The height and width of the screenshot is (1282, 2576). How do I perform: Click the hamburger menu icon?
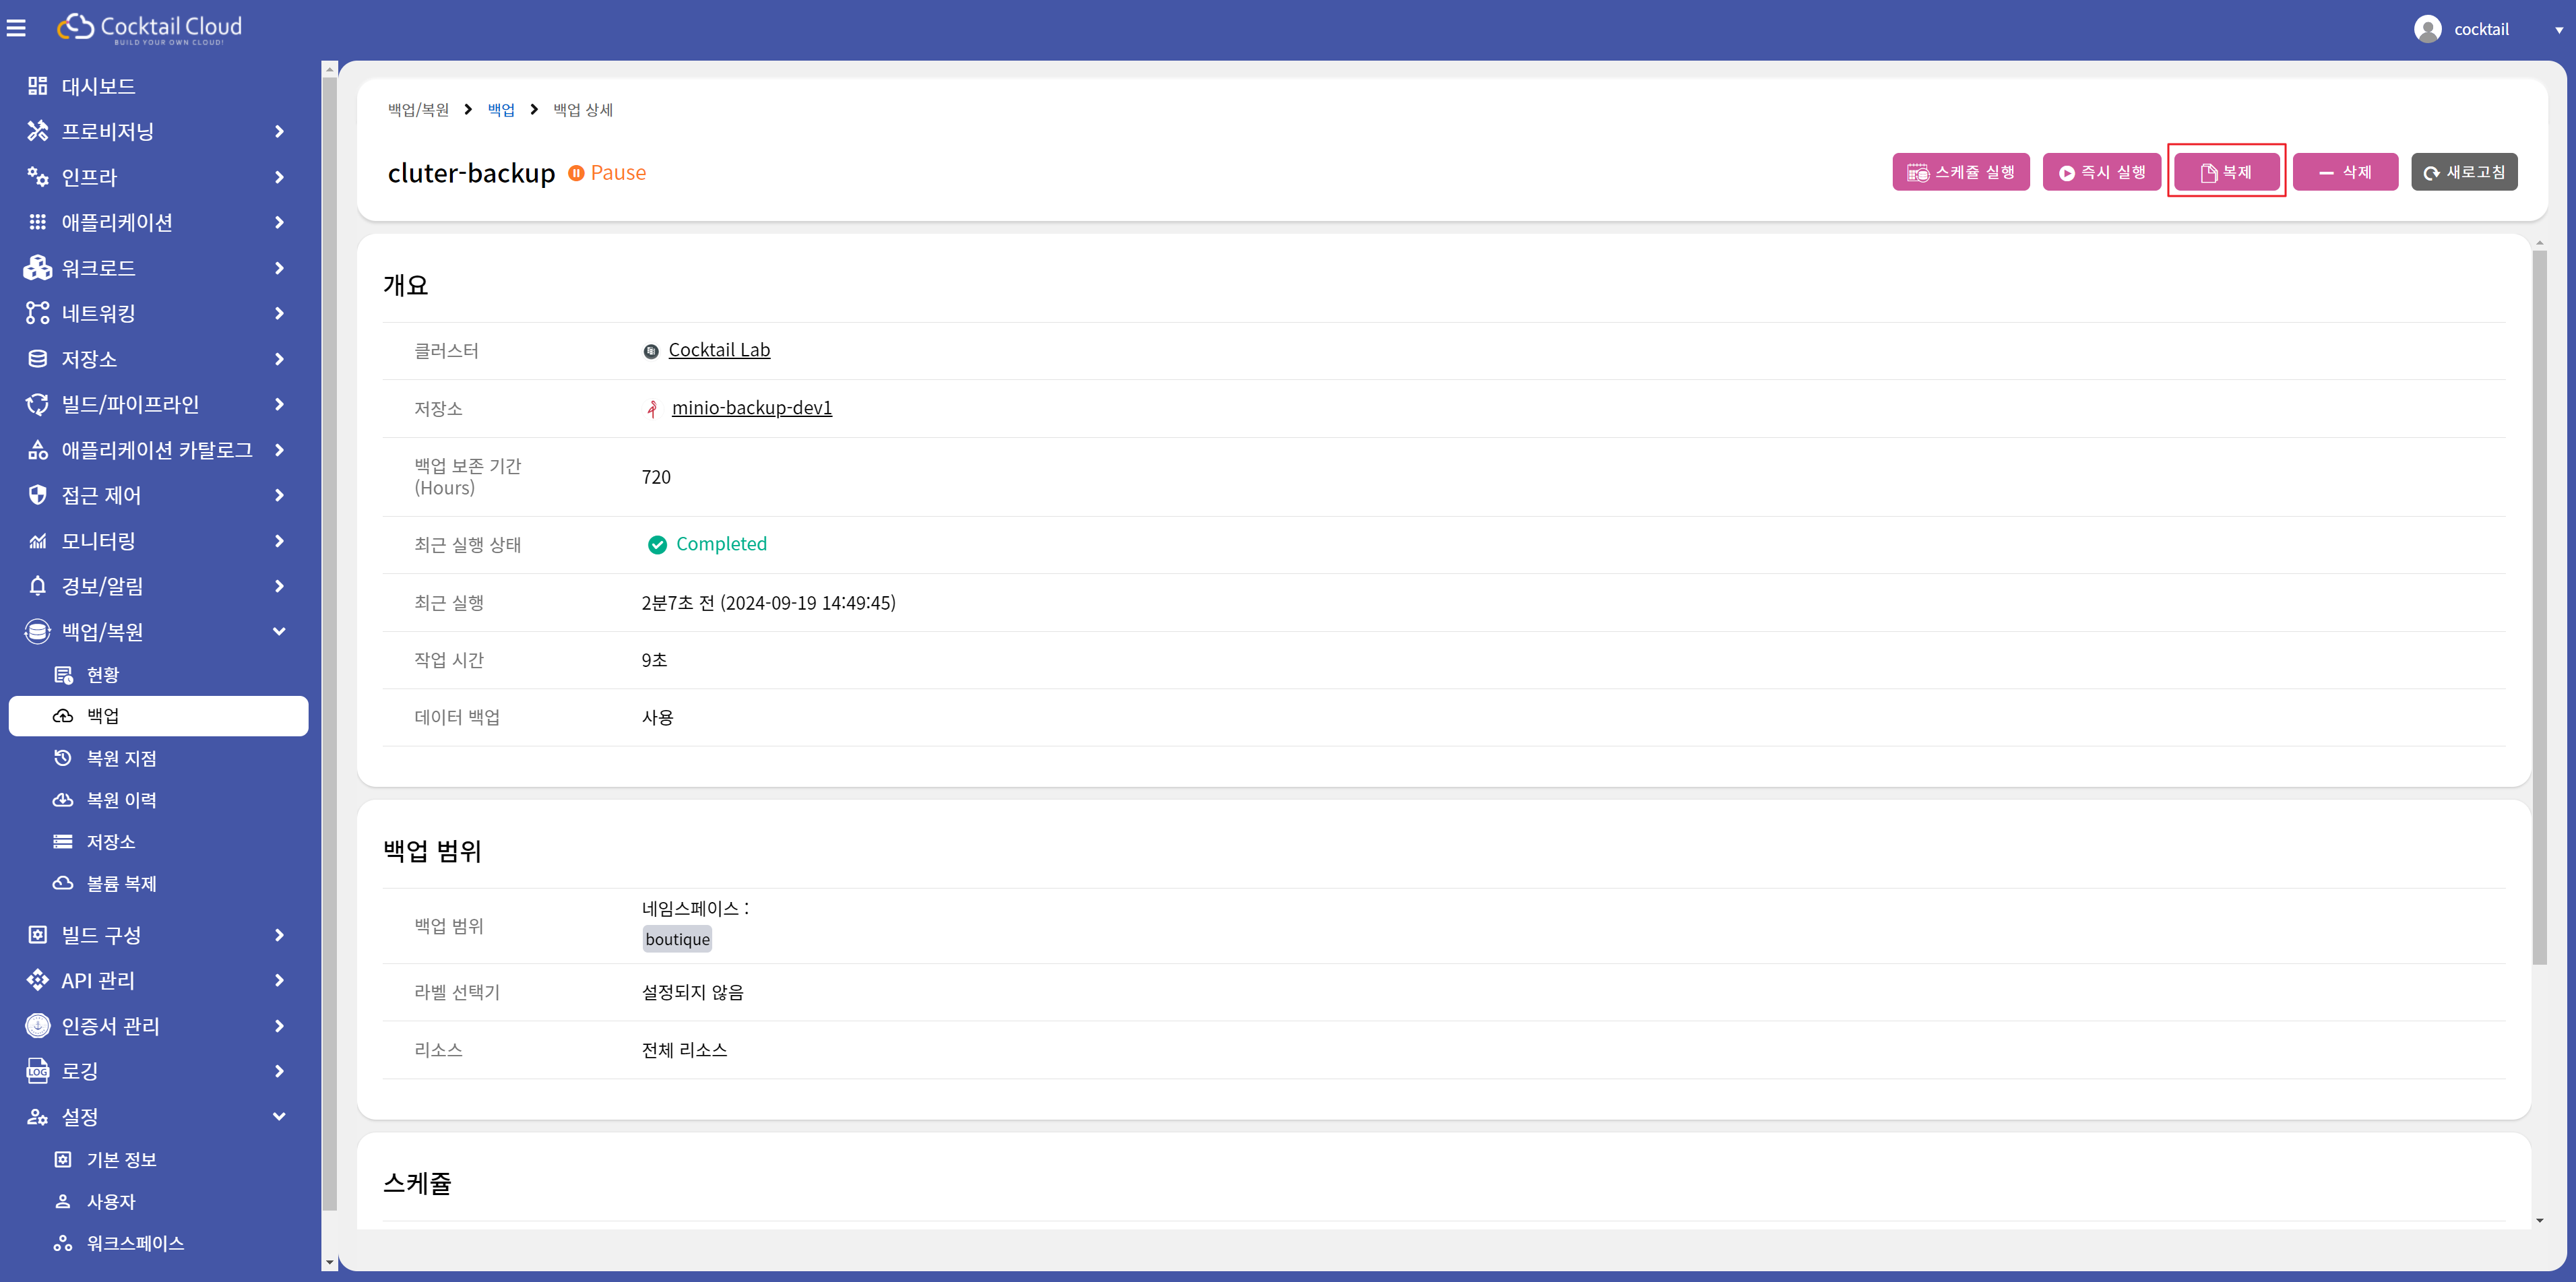point(16,29)
